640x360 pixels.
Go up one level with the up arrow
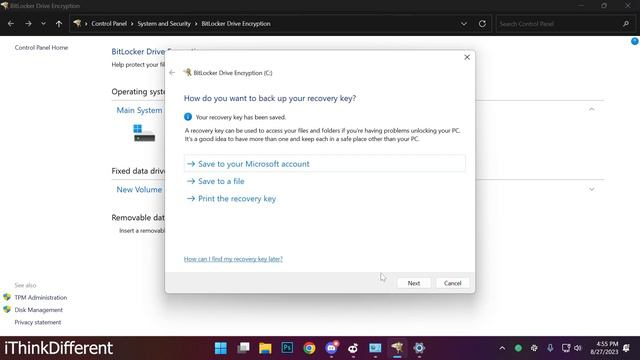pos(59,24)
